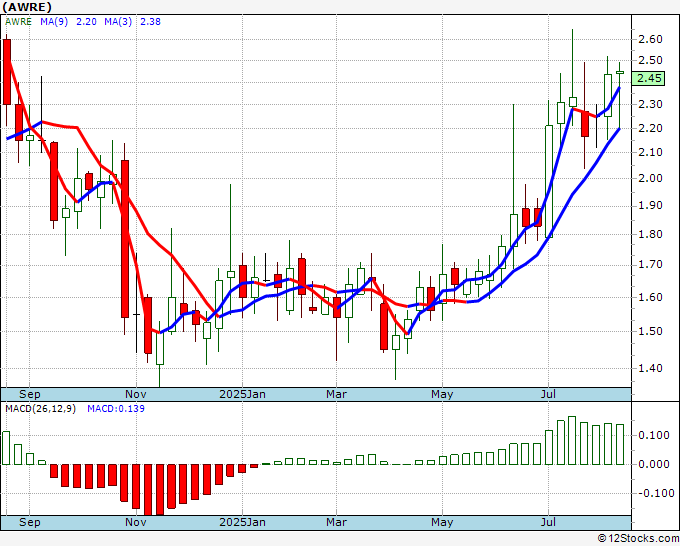680x546 pixels.
Task: Select the MA(9) legend label
Action: pos(54,22)
